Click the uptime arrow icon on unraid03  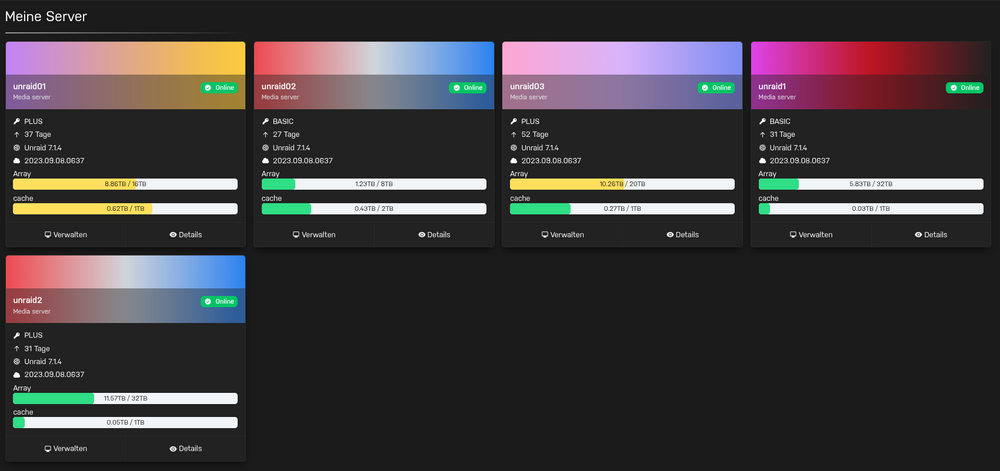[x=514, y=134]
